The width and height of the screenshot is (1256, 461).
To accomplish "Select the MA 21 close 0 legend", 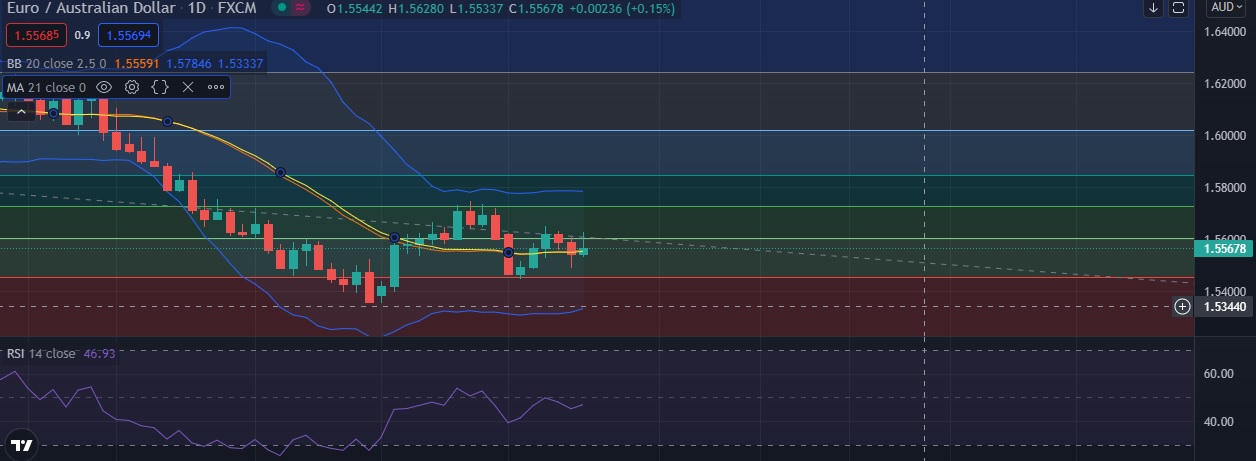I will (x=46, y=87).
